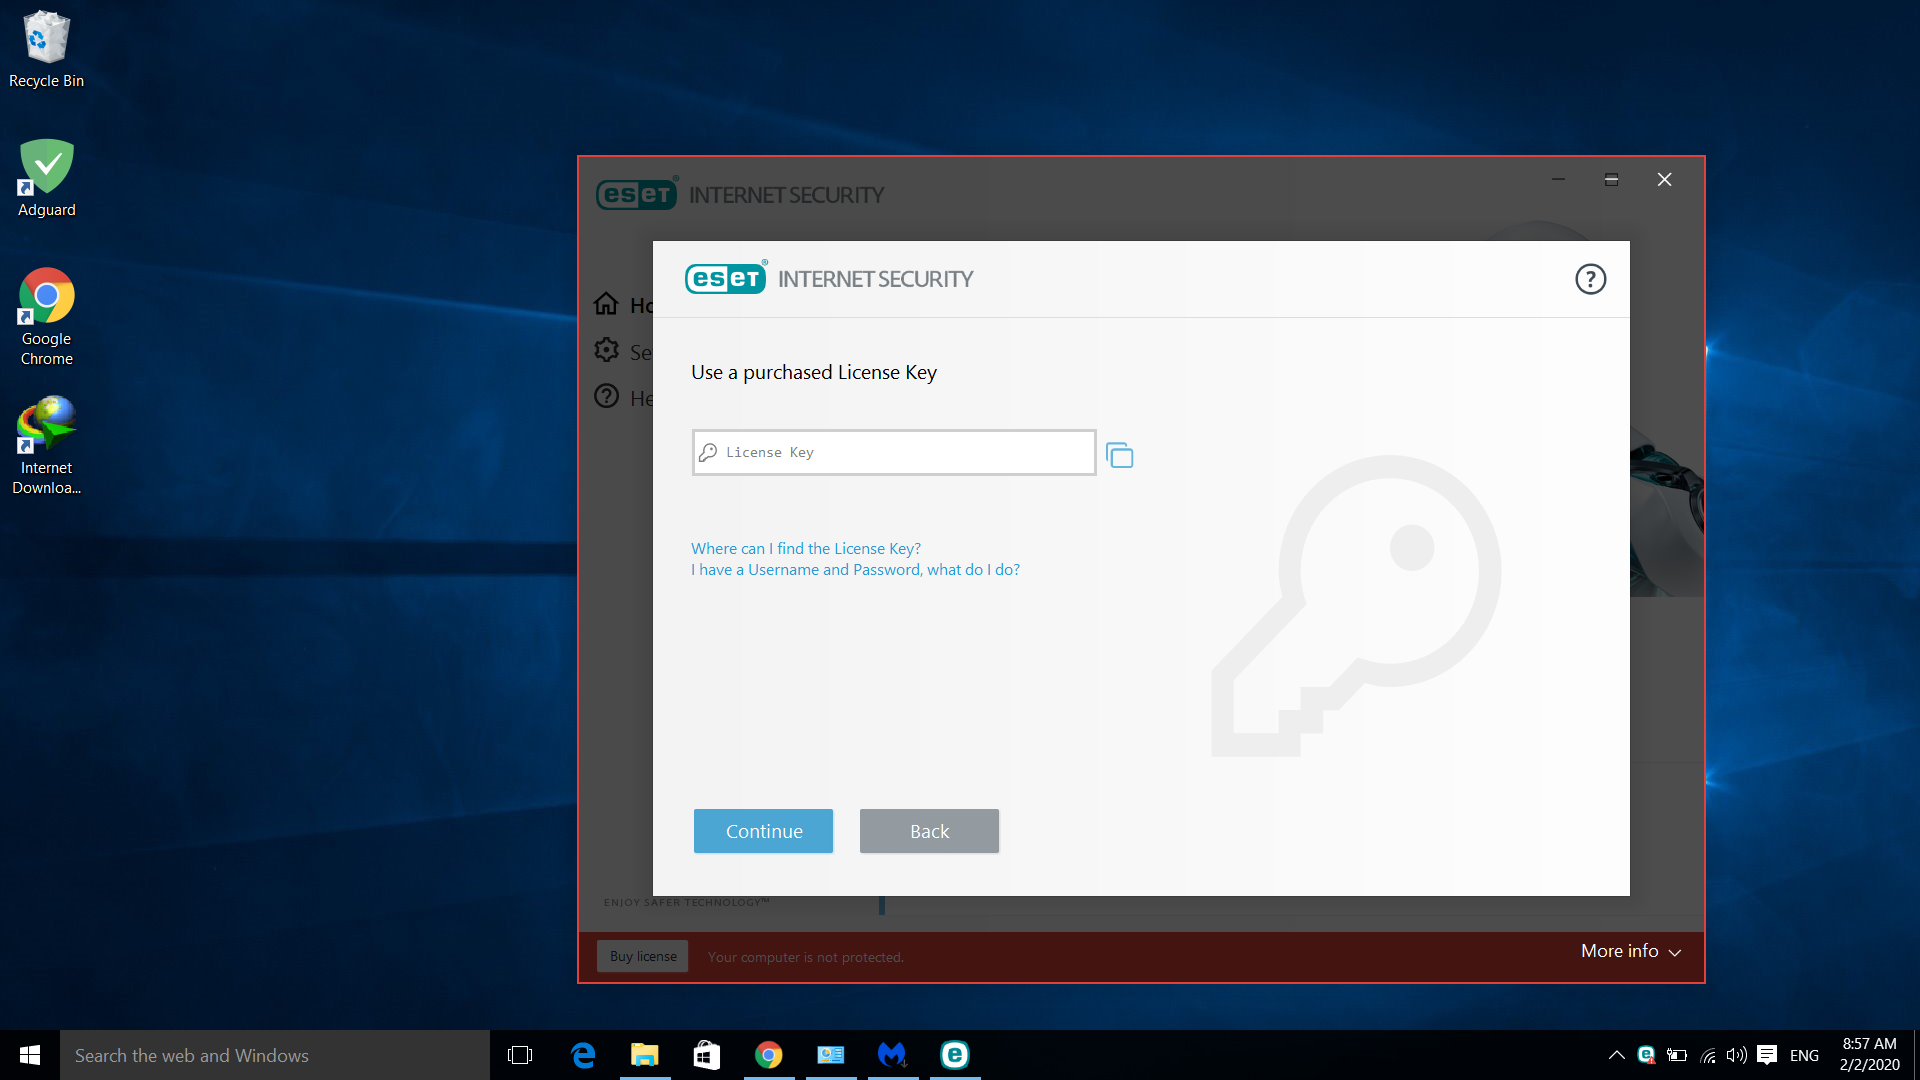Click the ENG language indicator
Screen dimensions: 1920x1080
click(1804, 1055)
